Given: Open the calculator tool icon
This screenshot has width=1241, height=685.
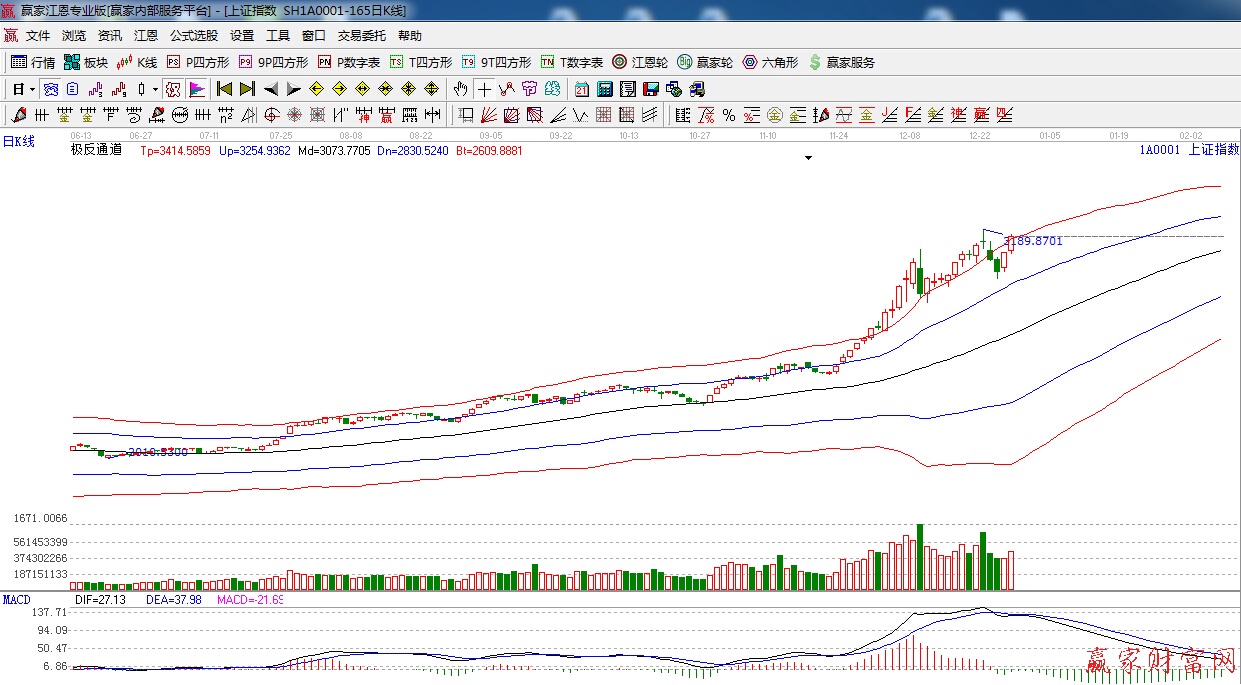Looking at the screenshot, I should 604,89.
